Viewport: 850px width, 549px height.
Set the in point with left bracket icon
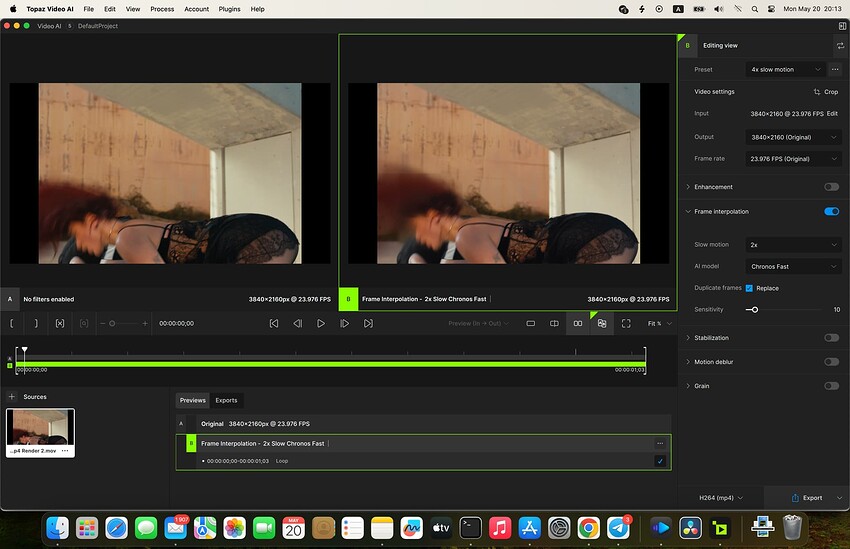pyautogui.click(x=12, y=324)
